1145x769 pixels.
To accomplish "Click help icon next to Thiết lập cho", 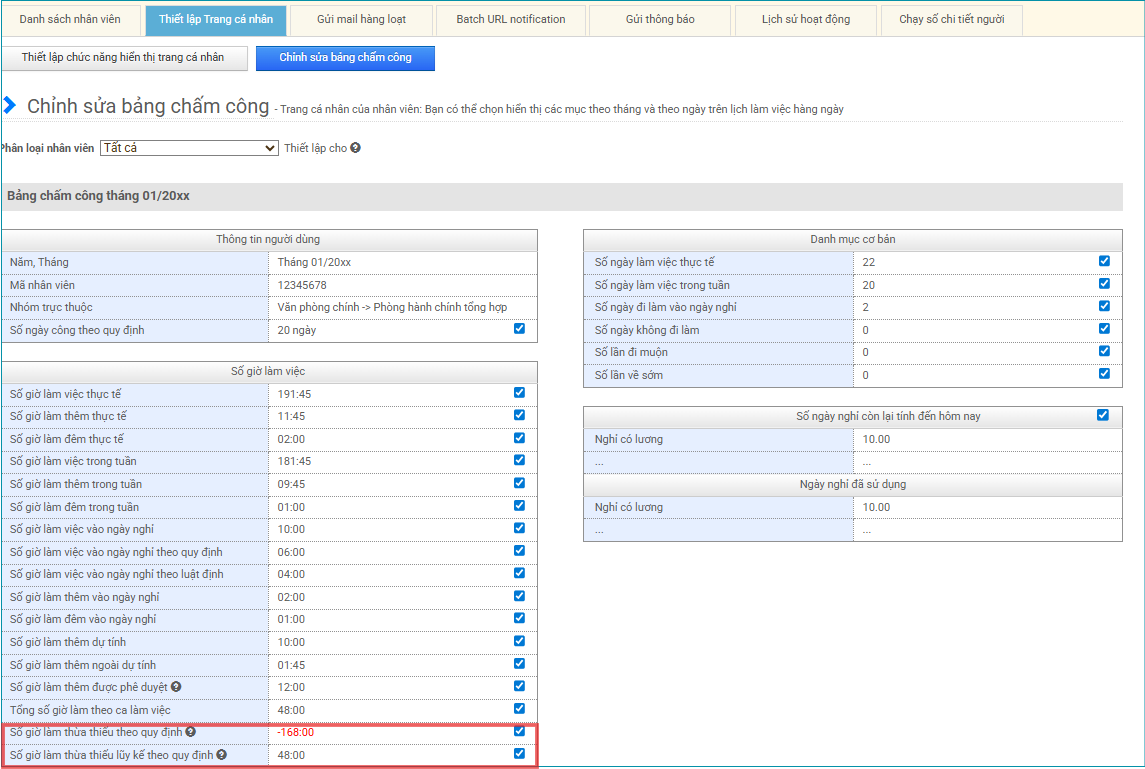I will click(355, 148).
